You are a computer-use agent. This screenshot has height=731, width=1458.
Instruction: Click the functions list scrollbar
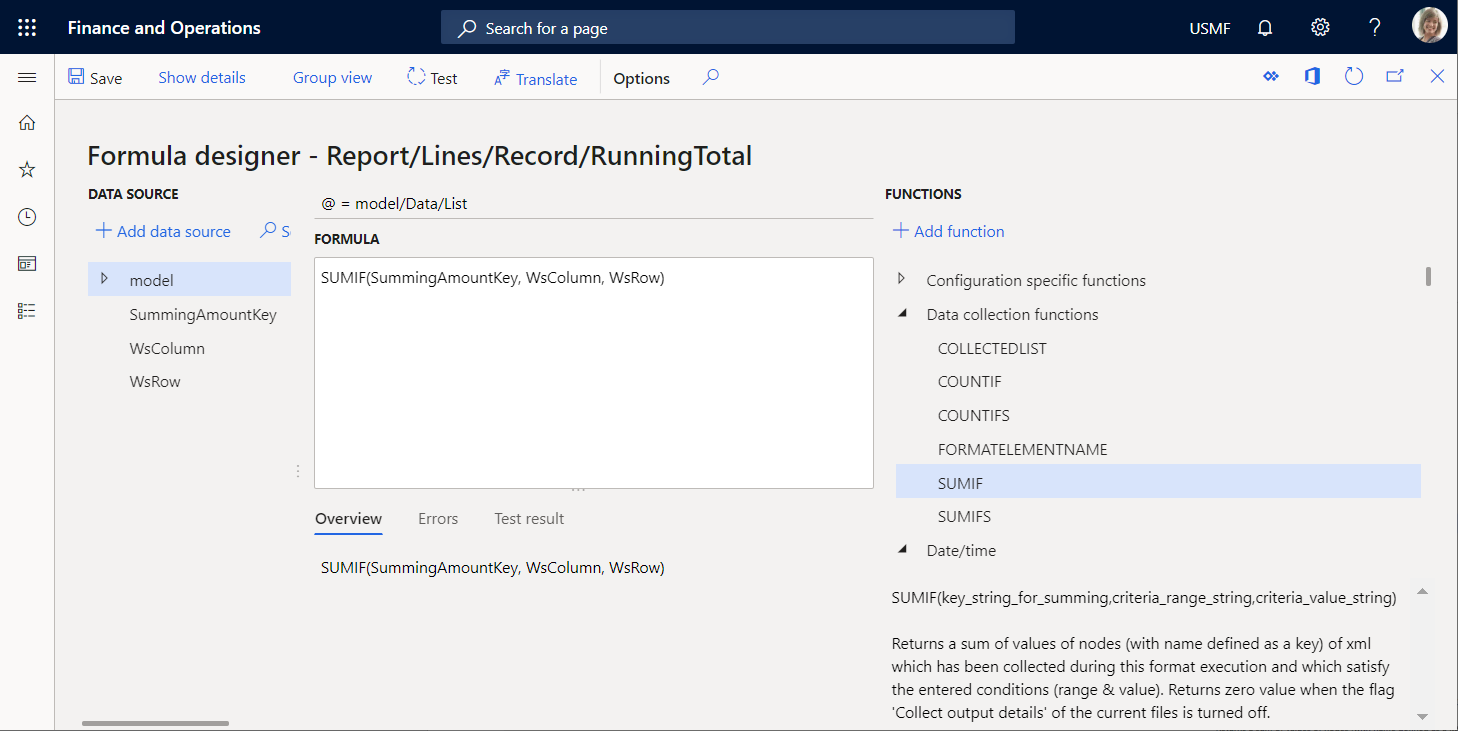tap(1428, 277)
